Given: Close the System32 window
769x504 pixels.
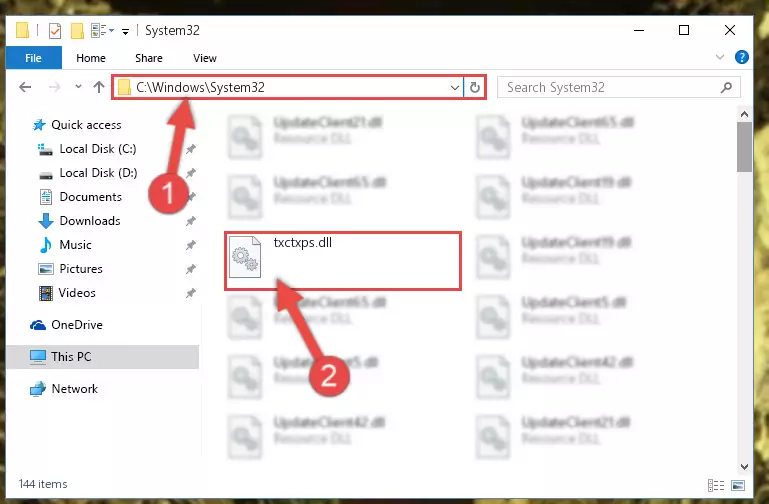Looking at the screenshot, I should [730, 30].
